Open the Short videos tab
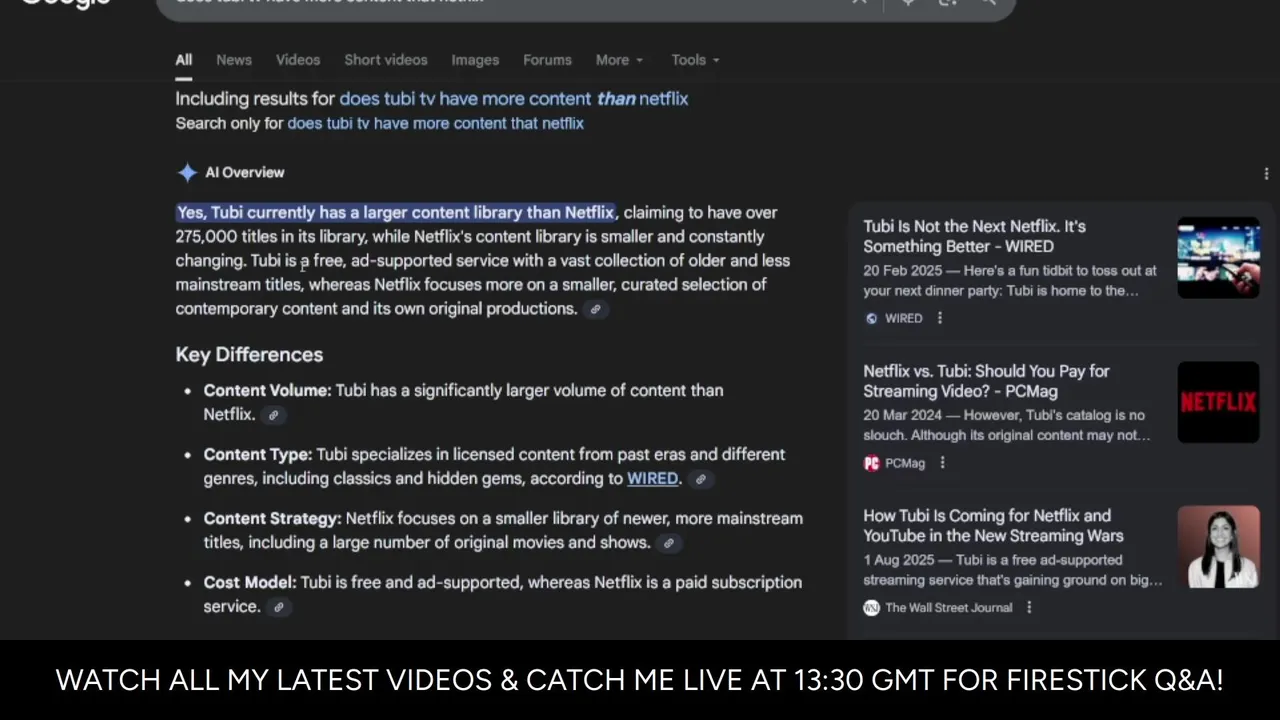Image resolution: width=1280 pixels, height=720 pixels. pyautogui.click(x=386, y=60)
